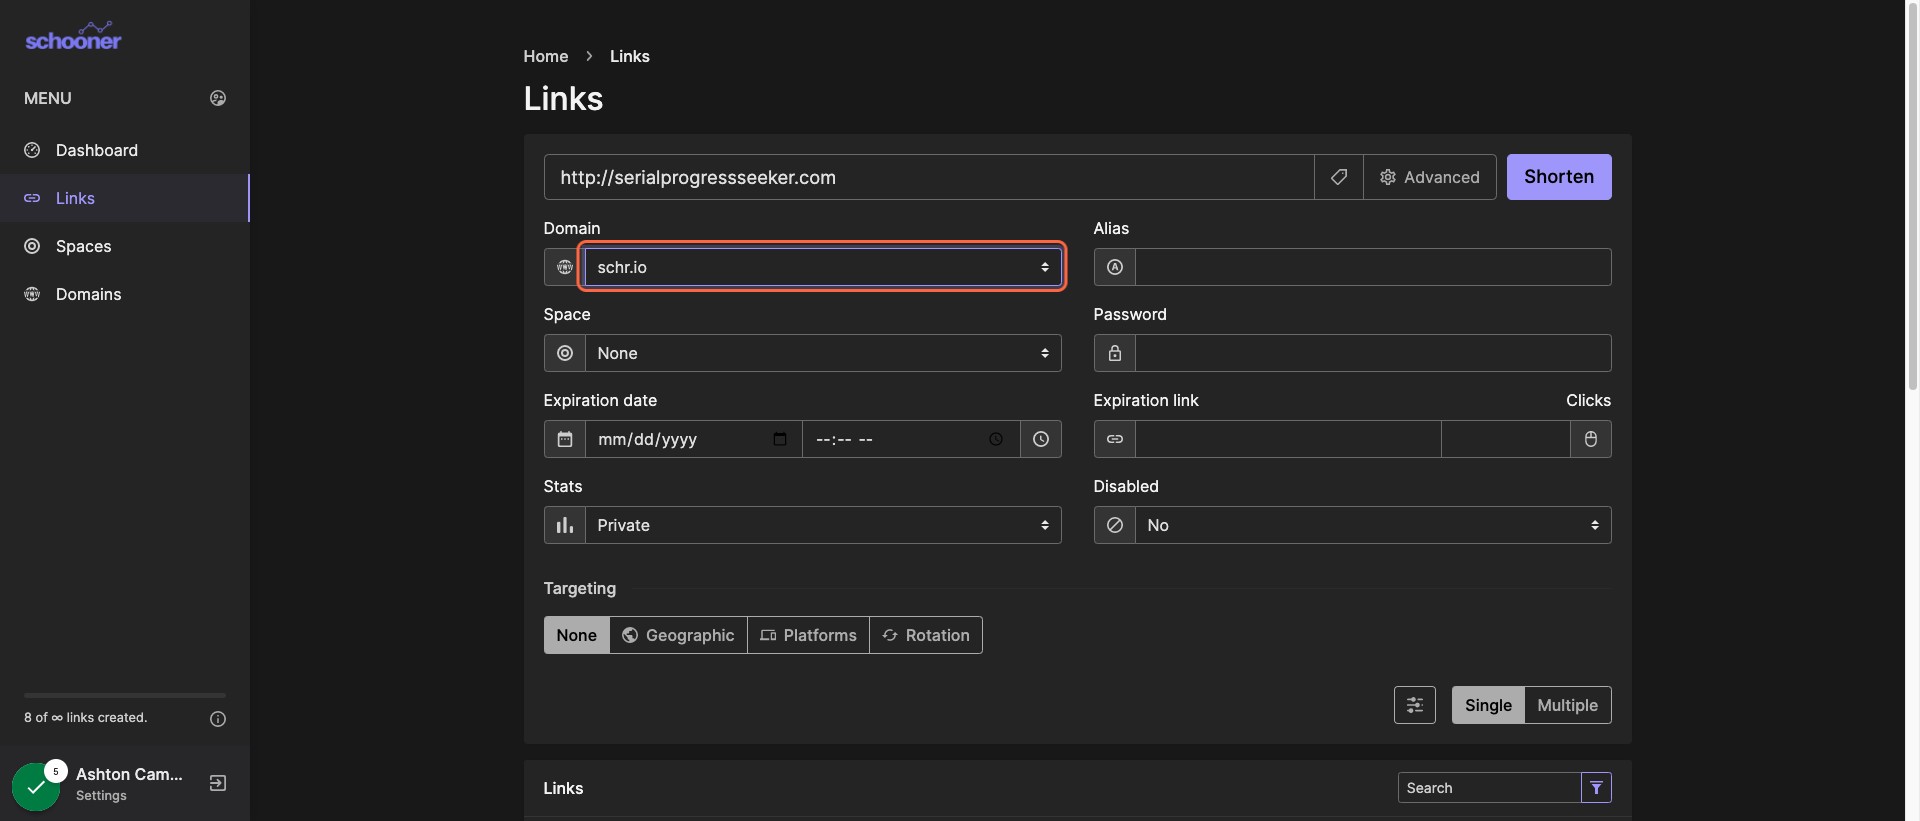Open the Disabled dropdown set to No
Viewport: 1920px width, 821px height.
click(x=1373, y=525)
